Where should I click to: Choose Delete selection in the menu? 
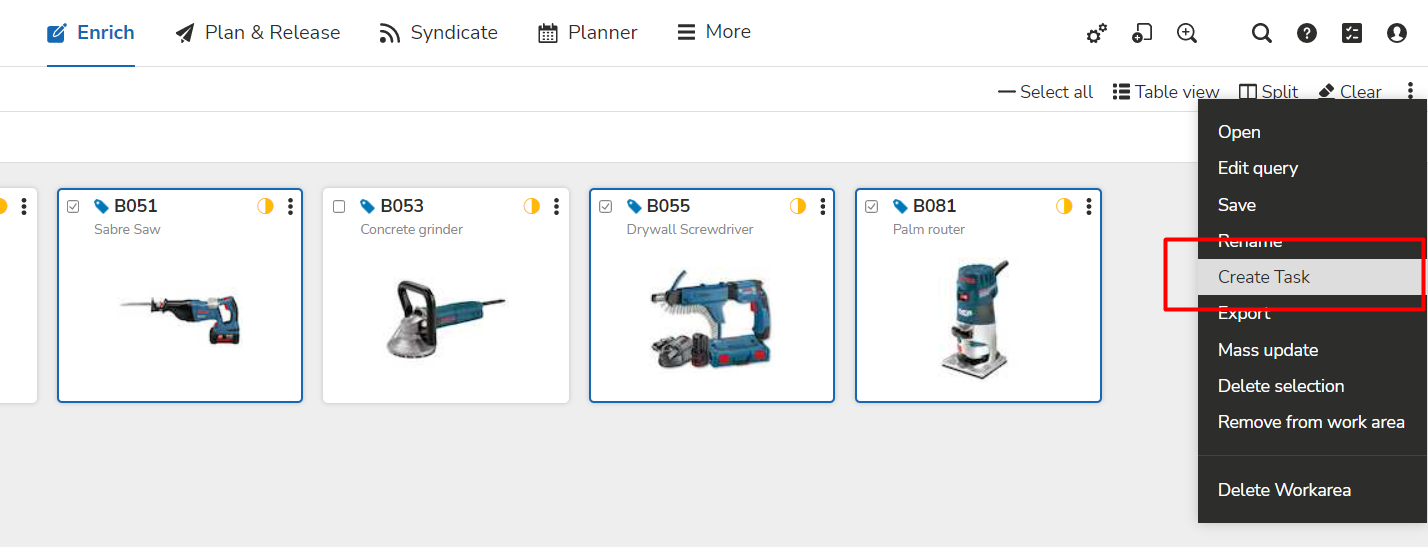[1281, 386]
